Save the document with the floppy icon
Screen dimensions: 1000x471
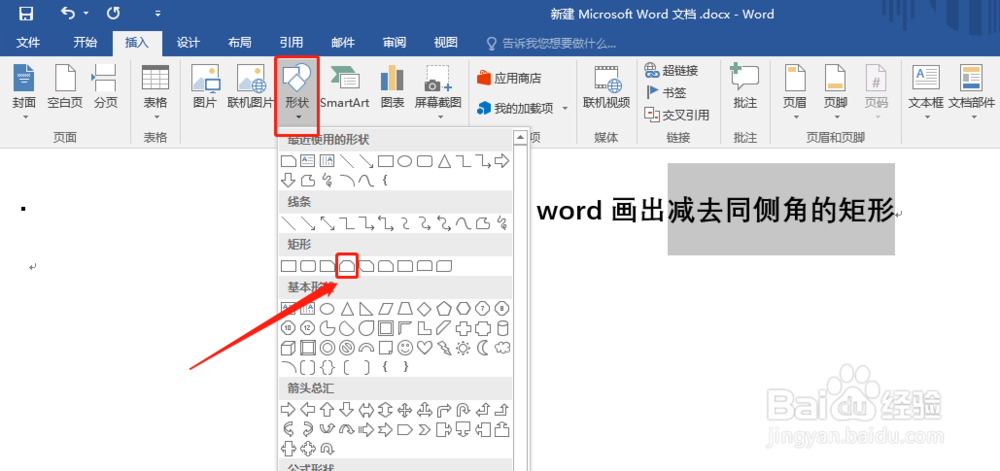pyautogui.click(x=26, y=13)
